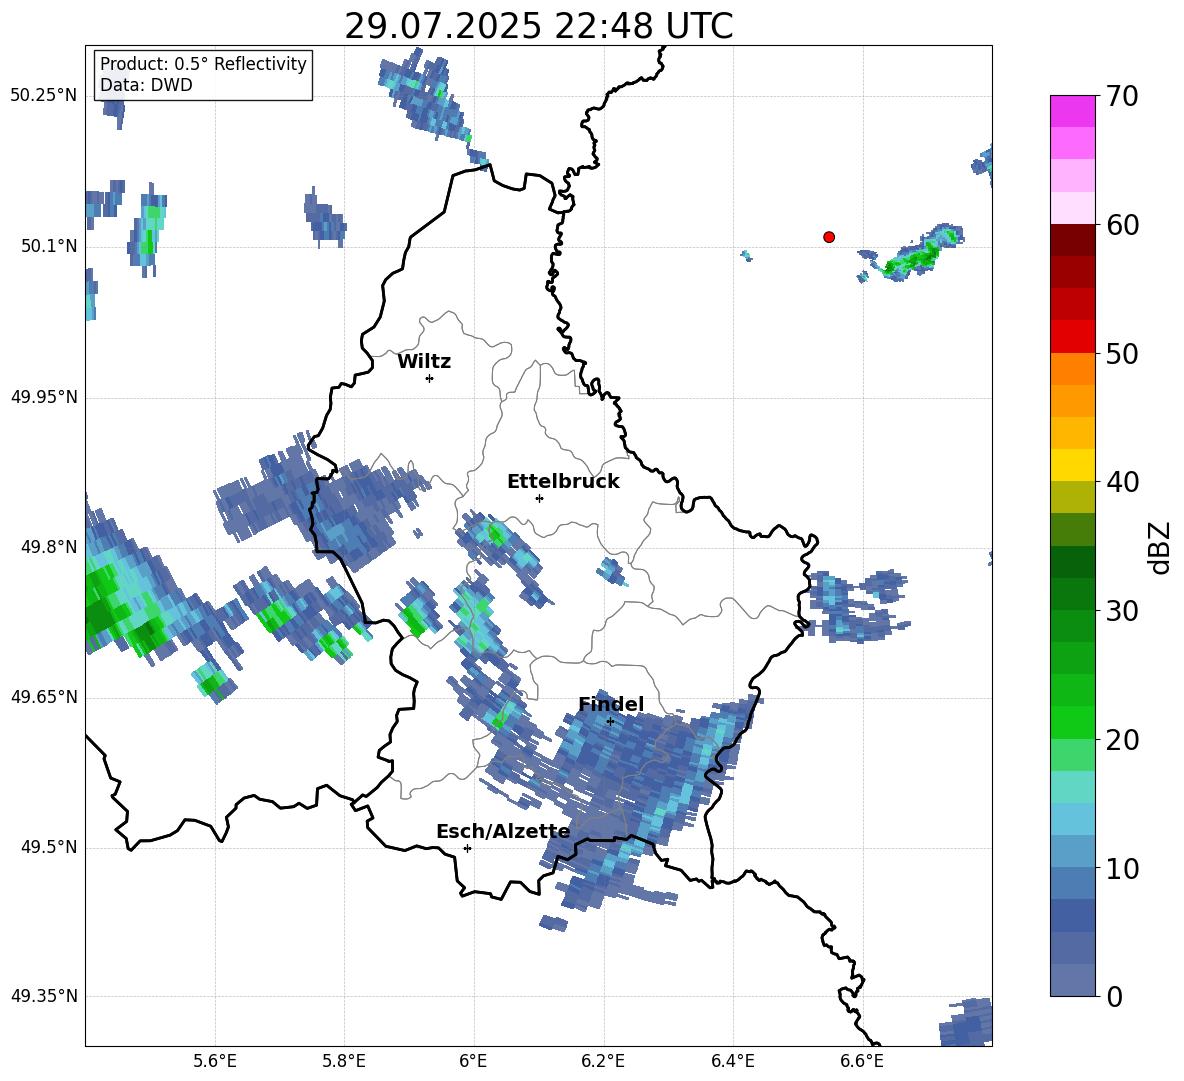Click the 60 value on the colorbar
Screen dimensions: 1184x1081
tap(1122, 225)
